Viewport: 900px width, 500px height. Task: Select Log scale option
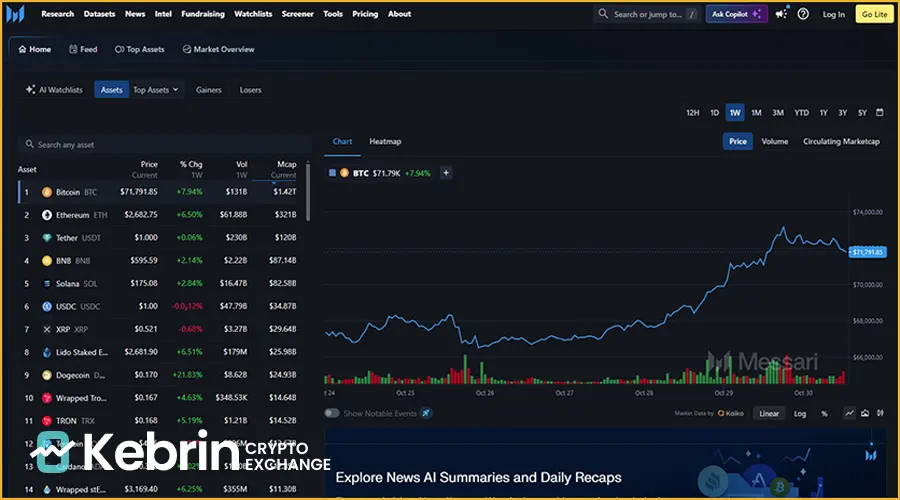[800, 413]
